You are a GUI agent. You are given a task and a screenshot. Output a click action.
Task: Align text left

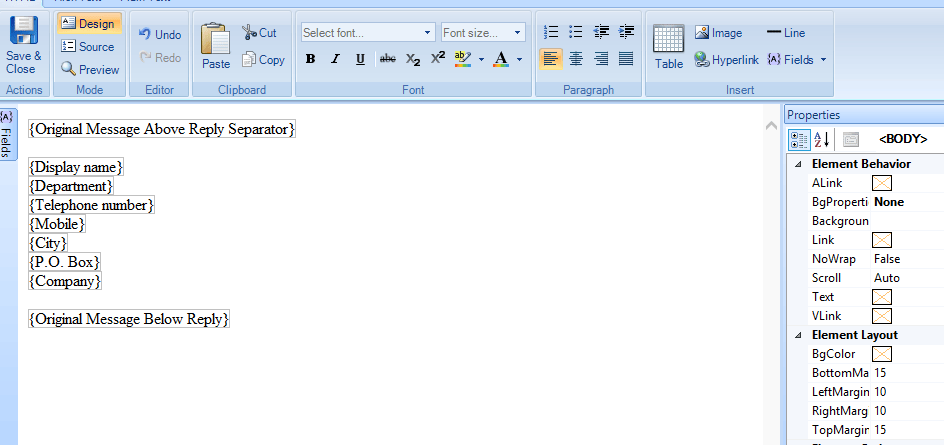point(551,58)
